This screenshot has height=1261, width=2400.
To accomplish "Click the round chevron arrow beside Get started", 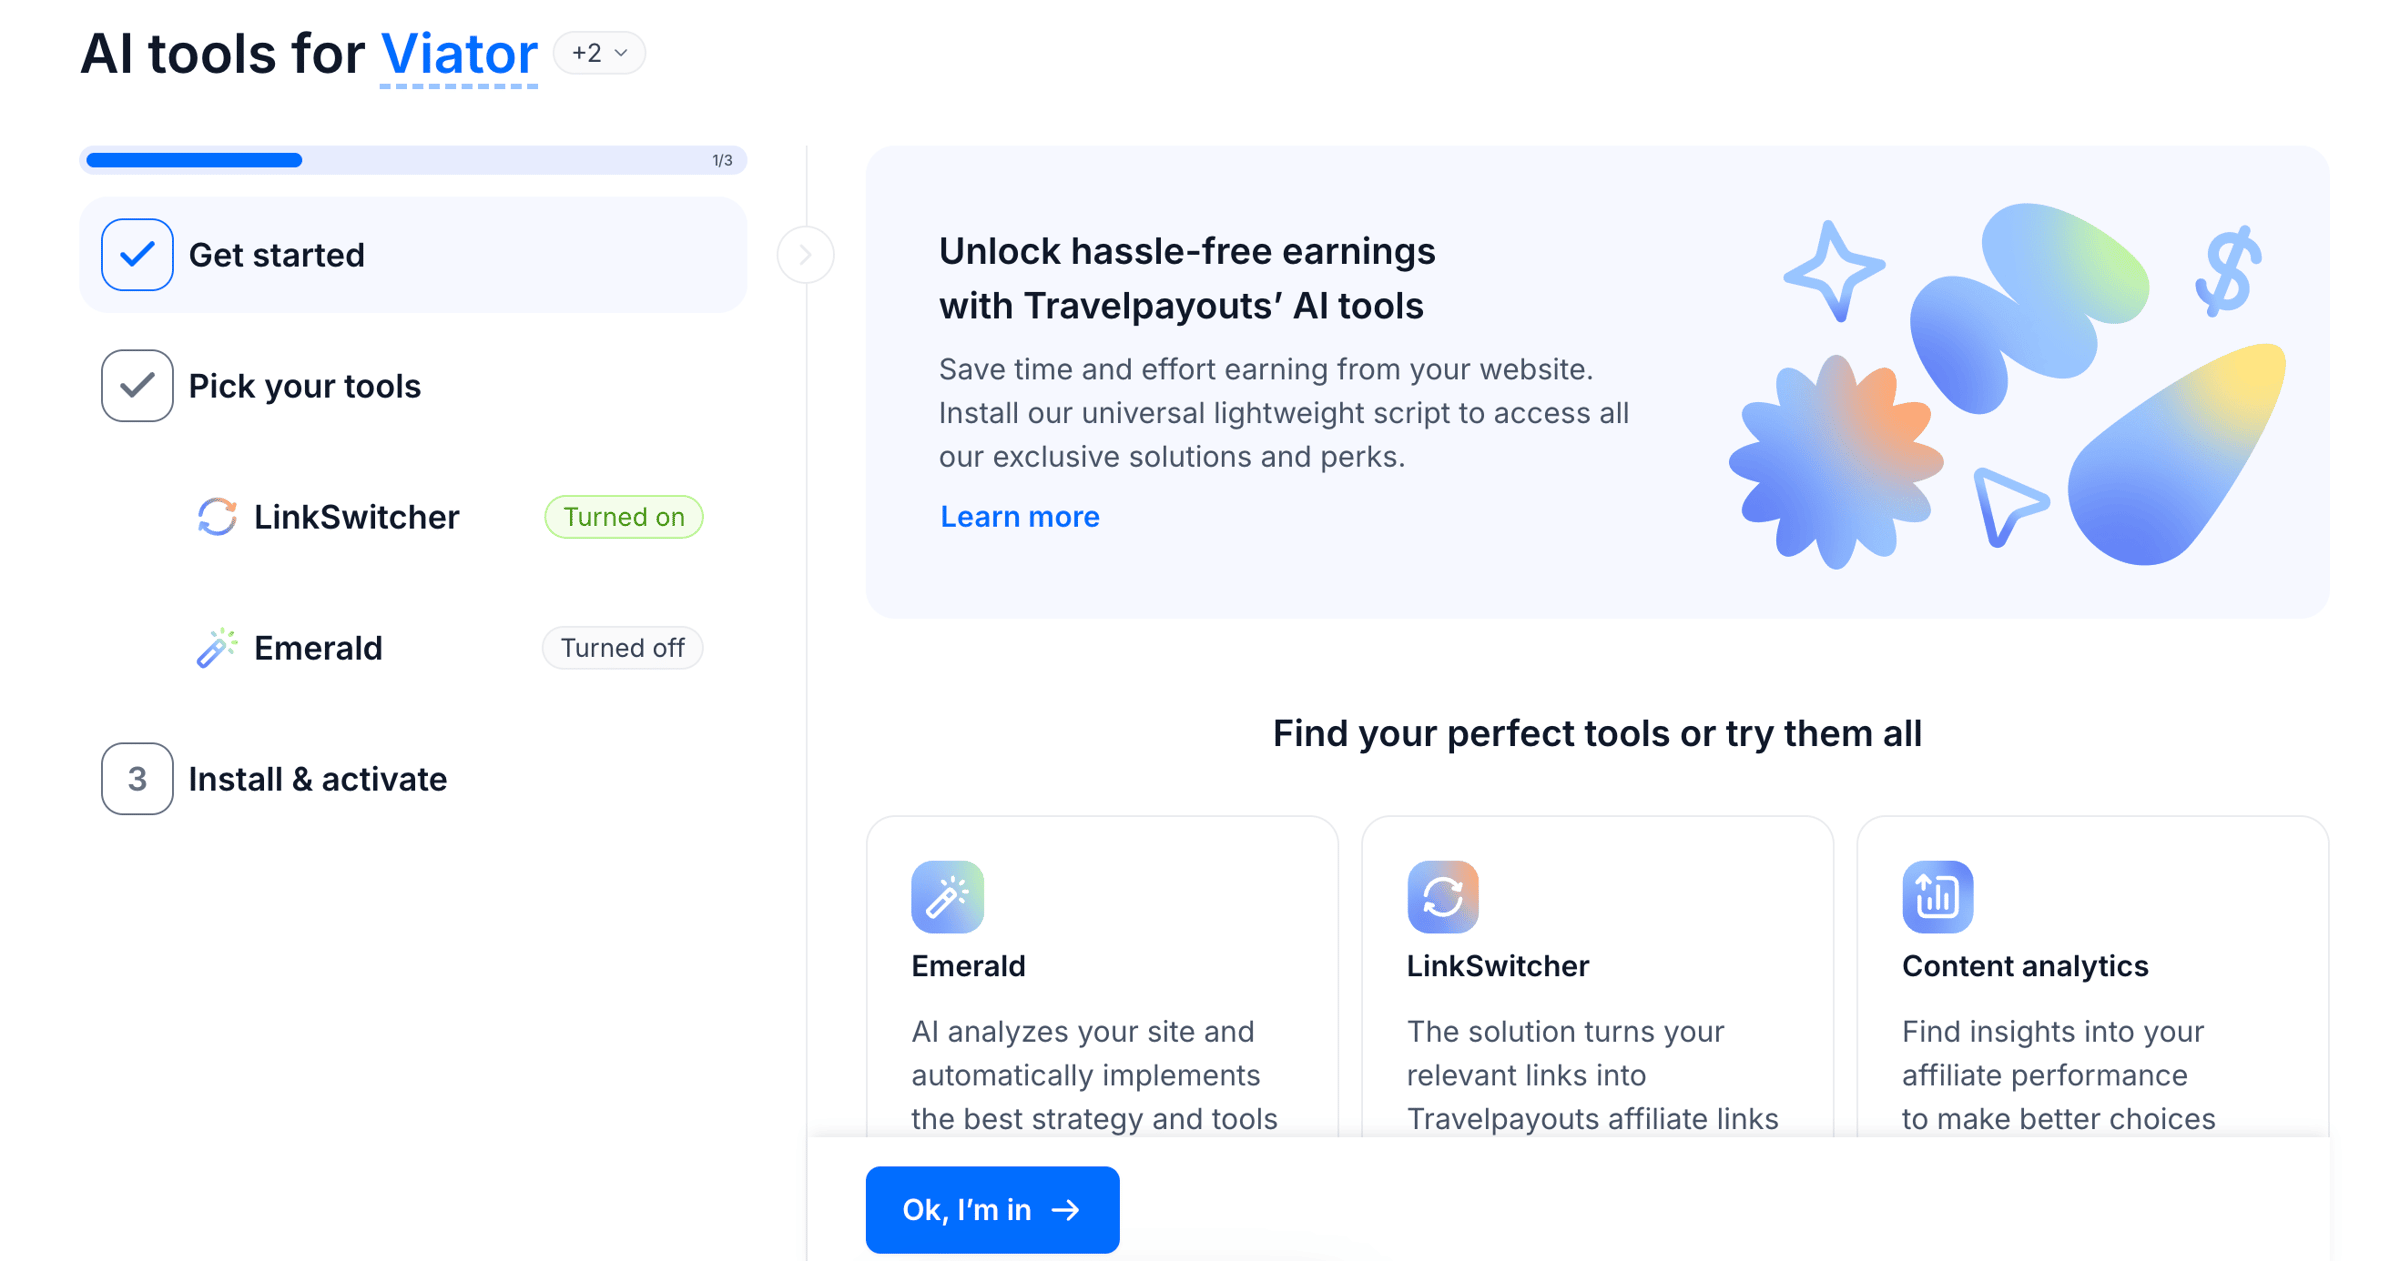I will [805, 255].
